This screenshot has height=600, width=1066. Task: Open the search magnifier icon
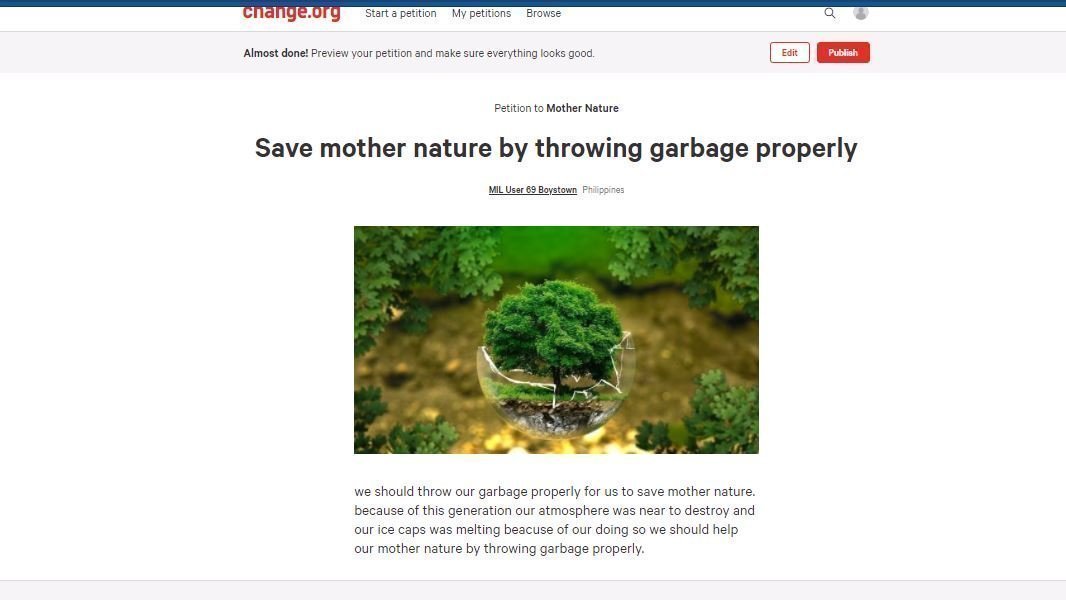click(x=829, y=13)
